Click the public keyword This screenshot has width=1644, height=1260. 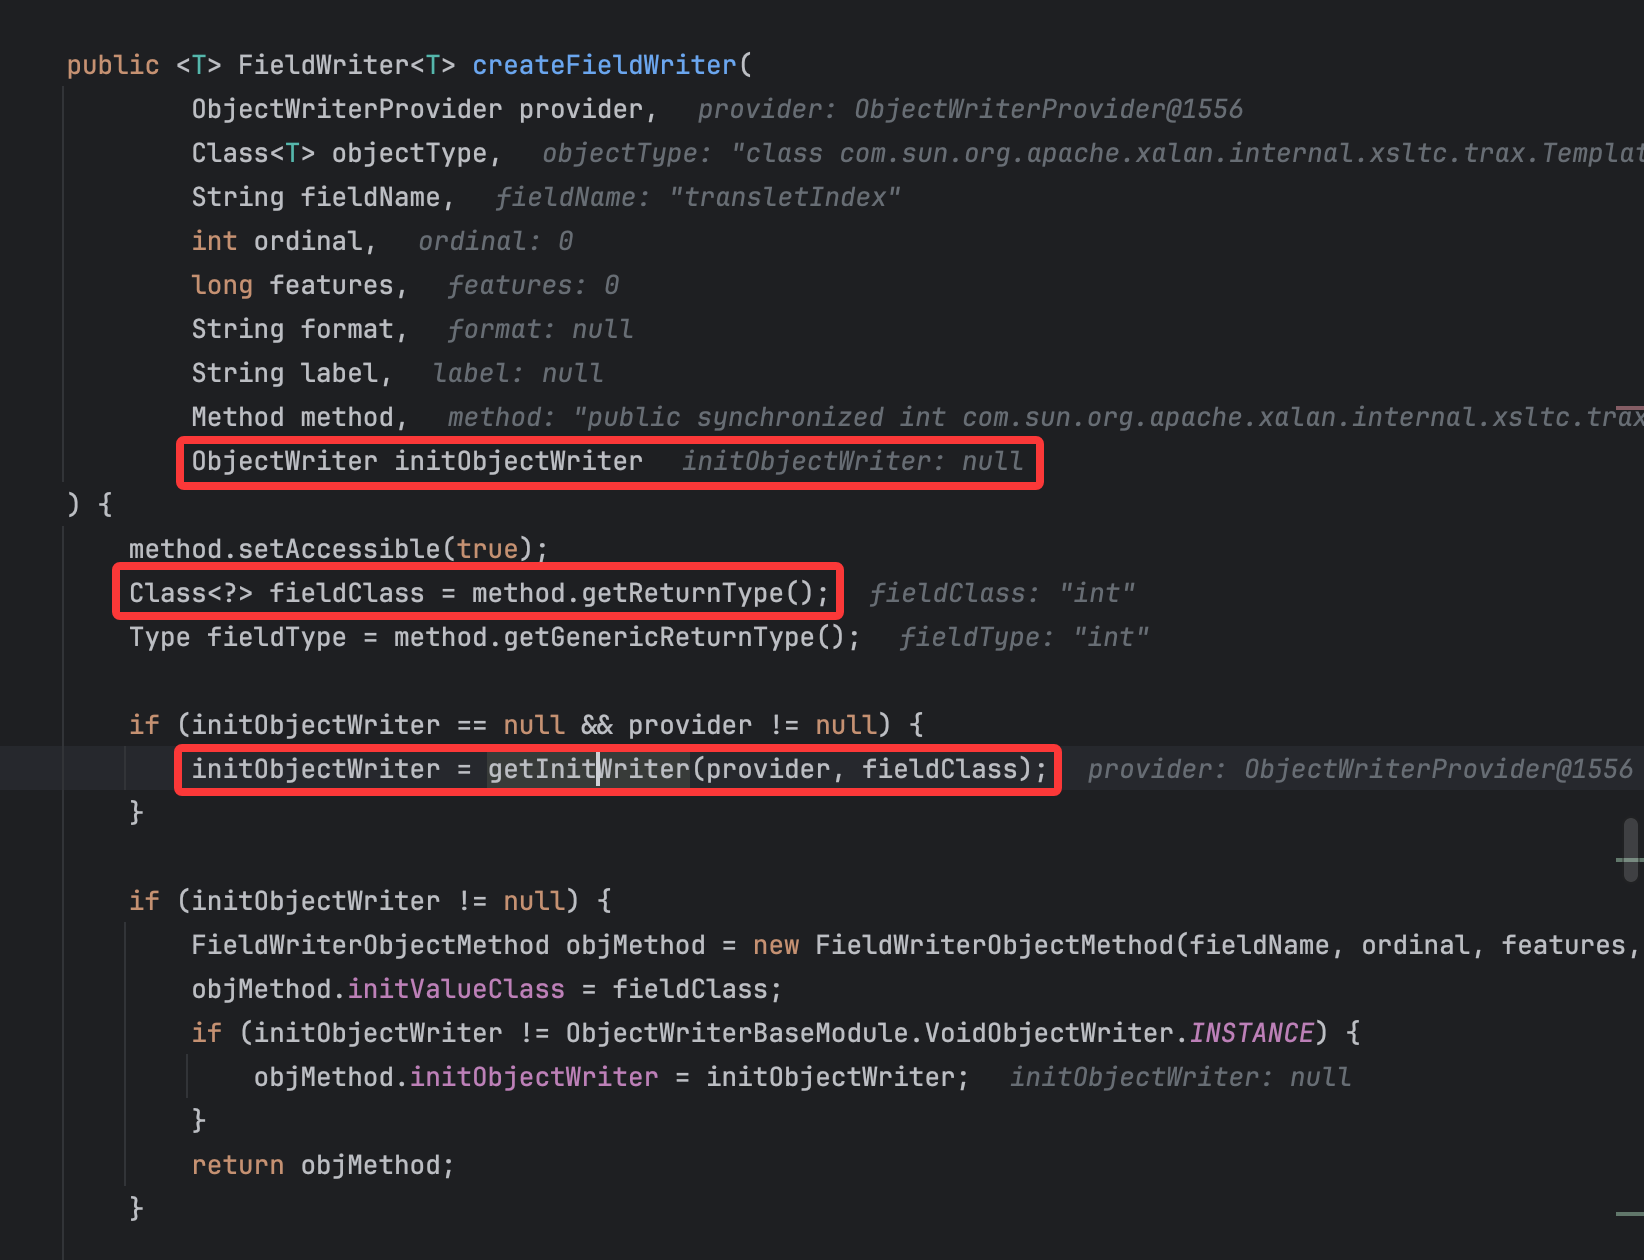pyautogui.click(x=112, y=65)
